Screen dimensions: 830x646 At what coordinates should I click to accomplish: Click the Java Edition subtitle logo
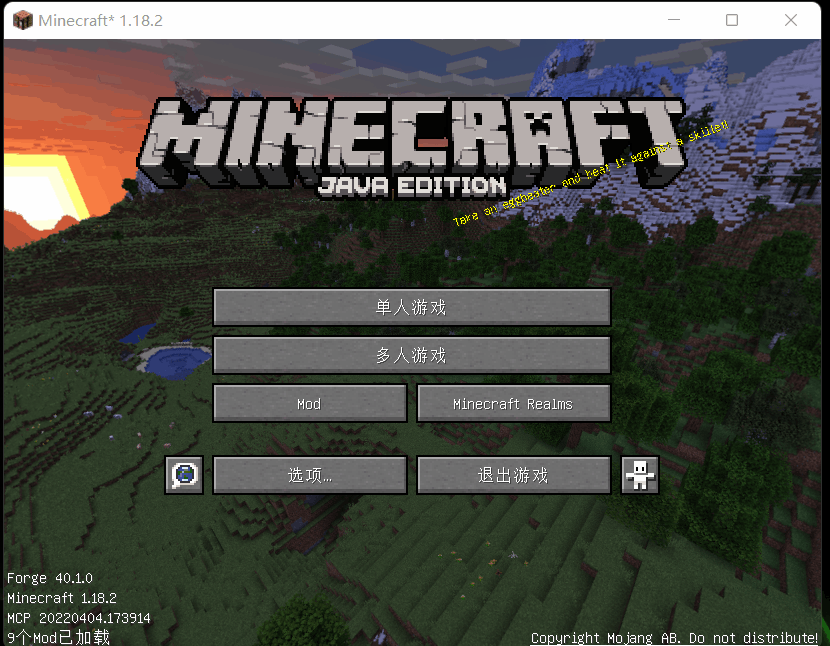[x=412, y=186]
